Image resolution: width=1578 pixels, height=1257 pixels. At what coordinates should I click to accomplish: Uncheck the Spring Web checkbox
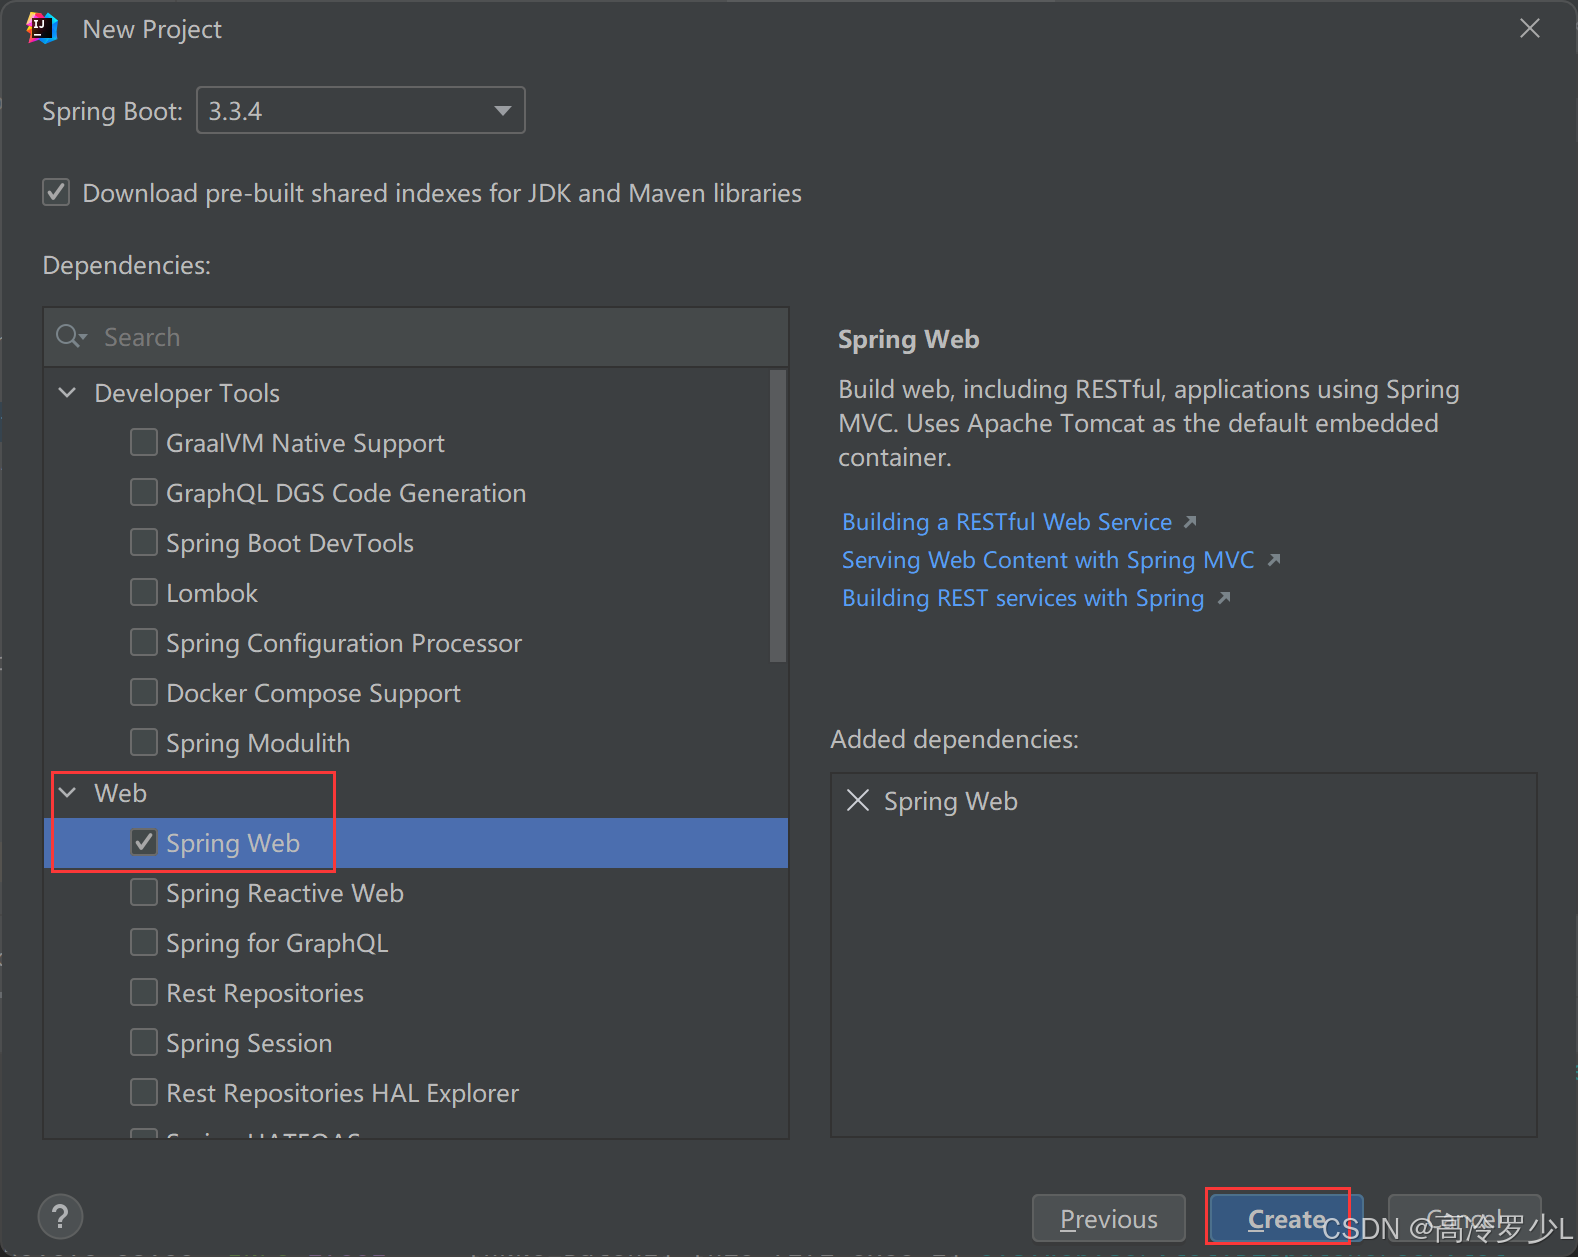[144, 842]
